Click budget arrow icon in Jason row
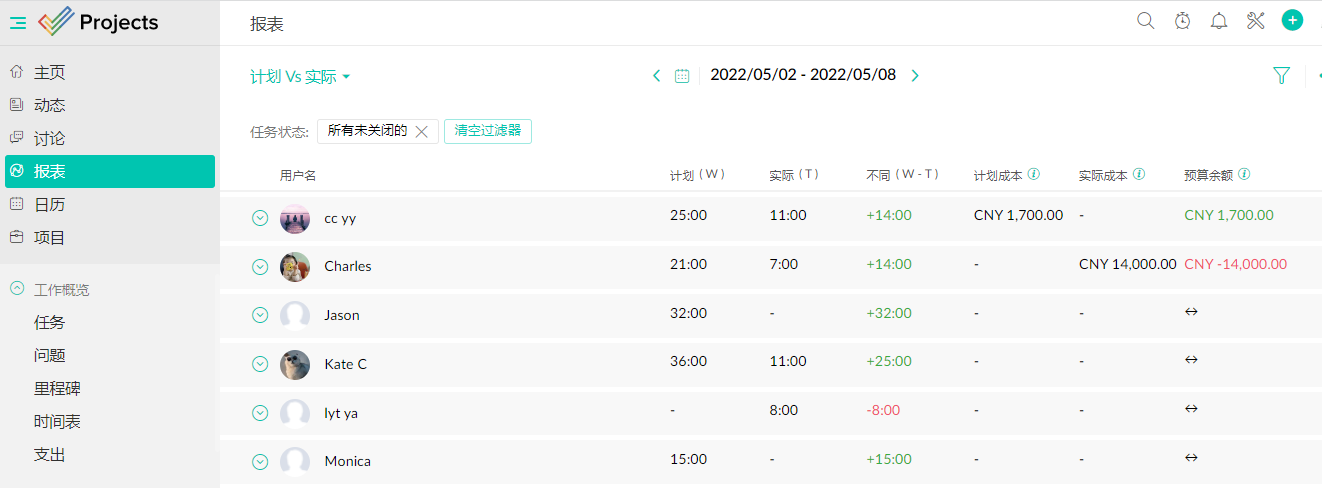Image resolution: width=1322 pixels, height=488 pixels. point(1191,311)
